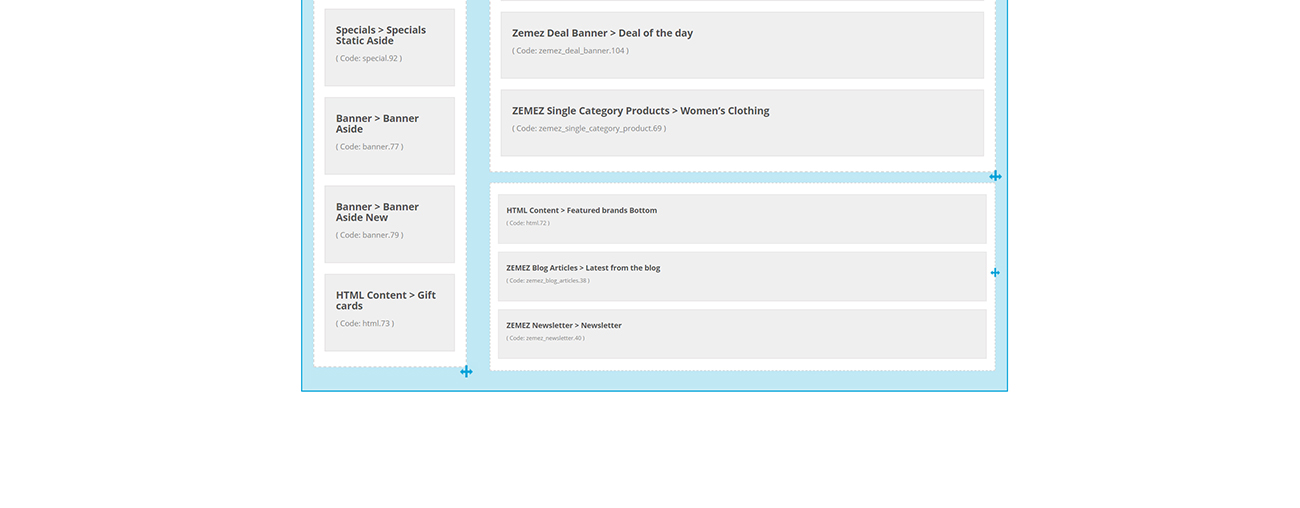The width and height of the screenshot is (1300, 508).
Task: Select the Banner Aside New module block
Action: tap(389, 224)
